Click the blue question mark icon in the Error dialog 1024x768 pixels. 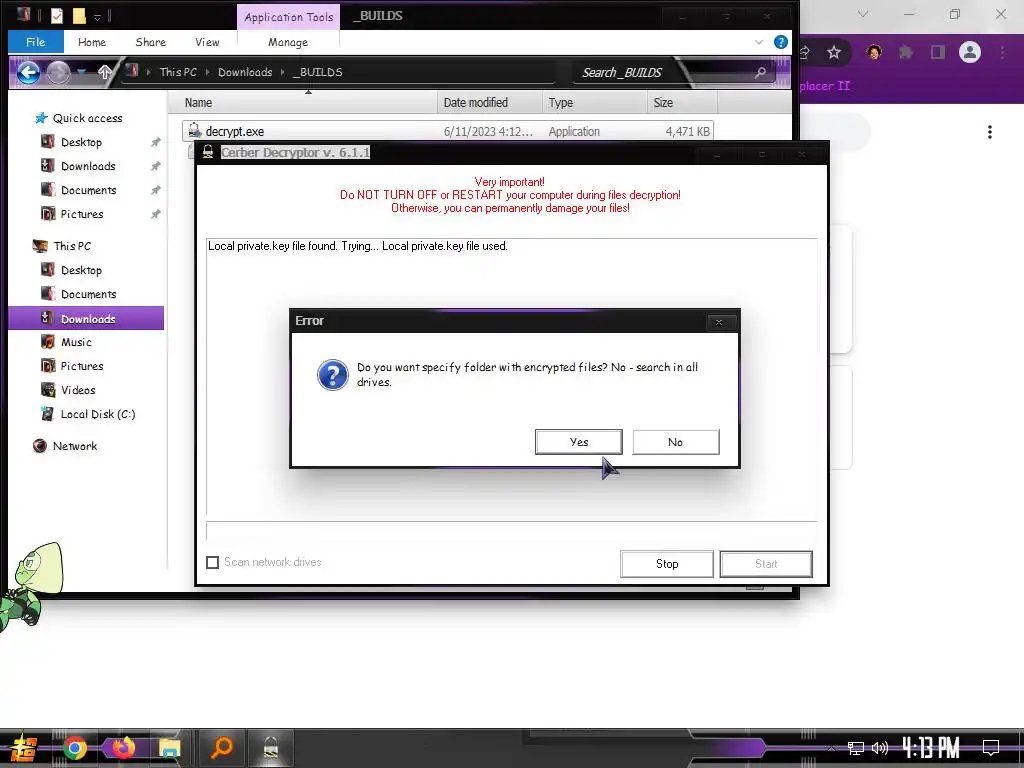[333, 375]
